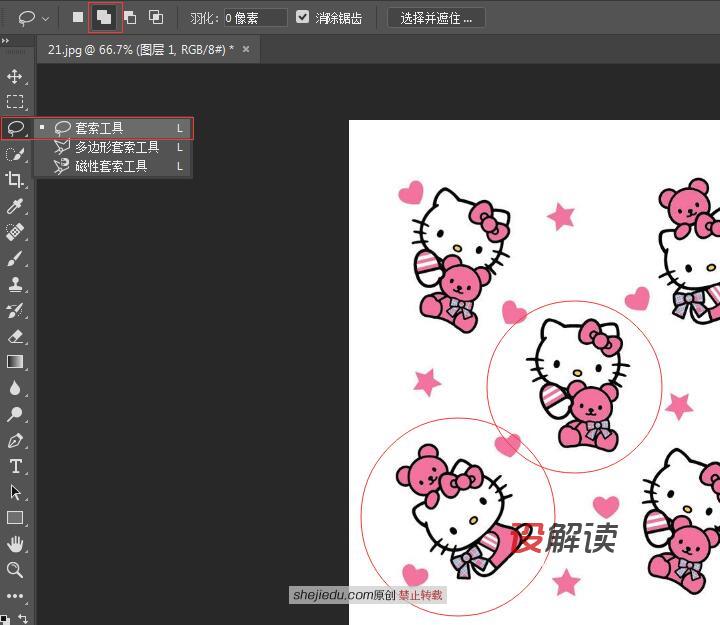
Task: Select the Dodge tool
Action: (15, 414)
